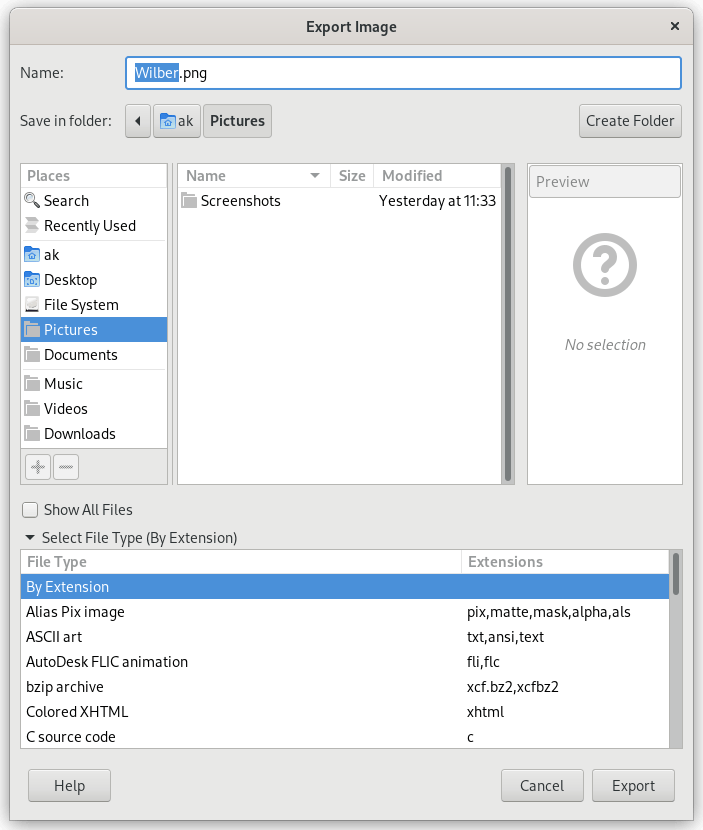Screen dimensions: 703x830
Task: Select the ASCII art file type
Action: tap(54, 637)
